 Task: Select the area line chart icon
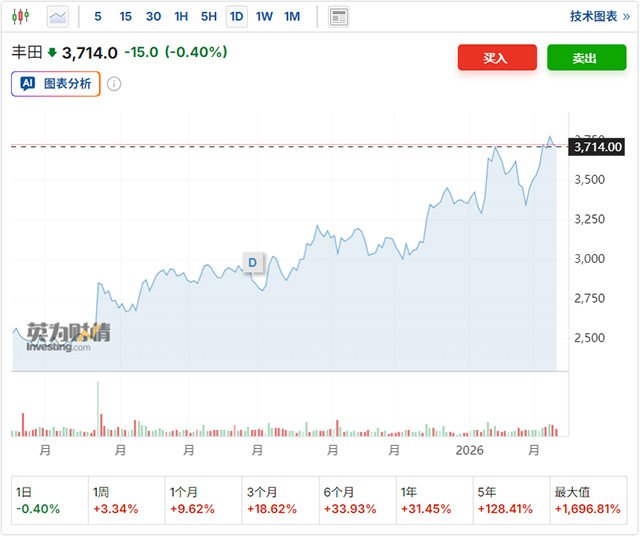point(58,16)
